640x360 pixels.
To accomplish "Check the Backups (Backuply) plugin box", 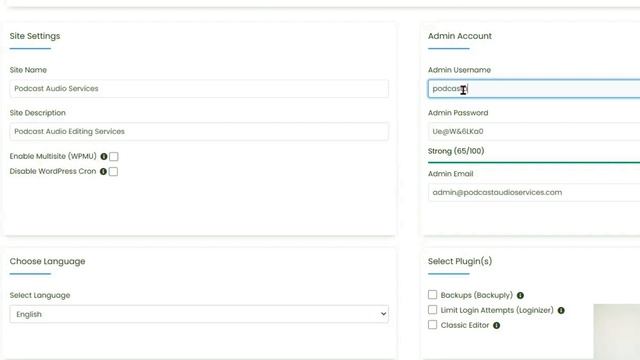I will pyautogui.click(x=432, y=294).
